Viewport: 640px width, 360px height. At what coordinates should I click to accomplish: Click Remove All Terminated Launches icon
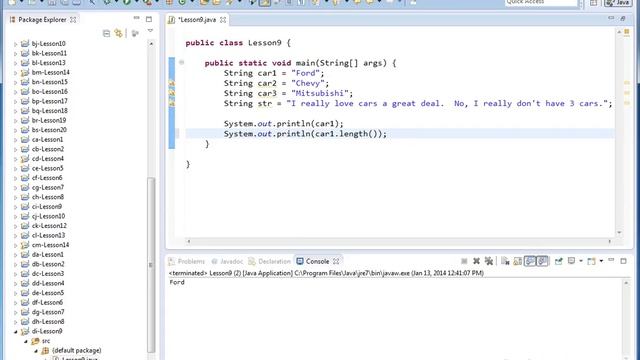click(x=489, y=261)
